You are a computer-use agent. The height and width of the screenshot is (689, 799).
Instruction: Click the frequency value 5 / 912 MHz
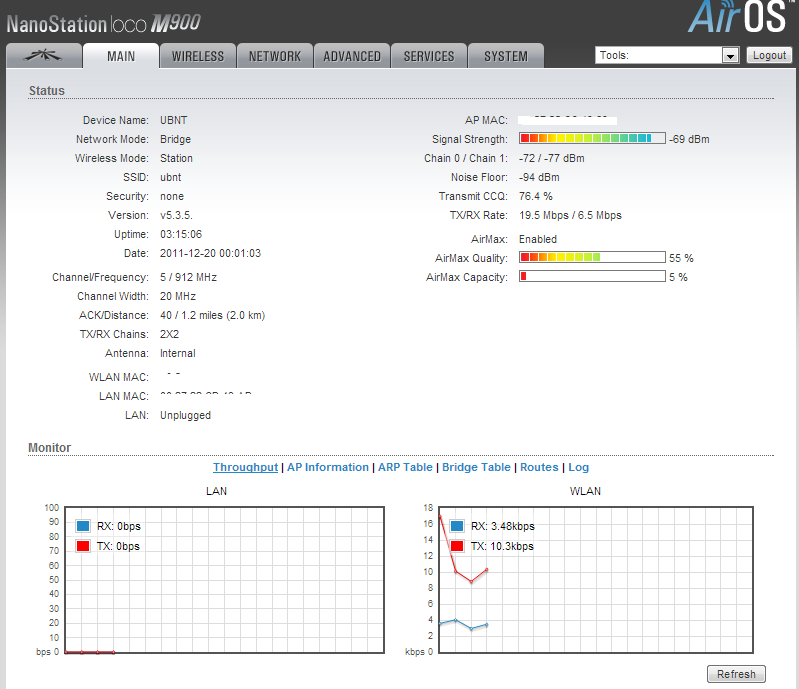click(189, 277)
